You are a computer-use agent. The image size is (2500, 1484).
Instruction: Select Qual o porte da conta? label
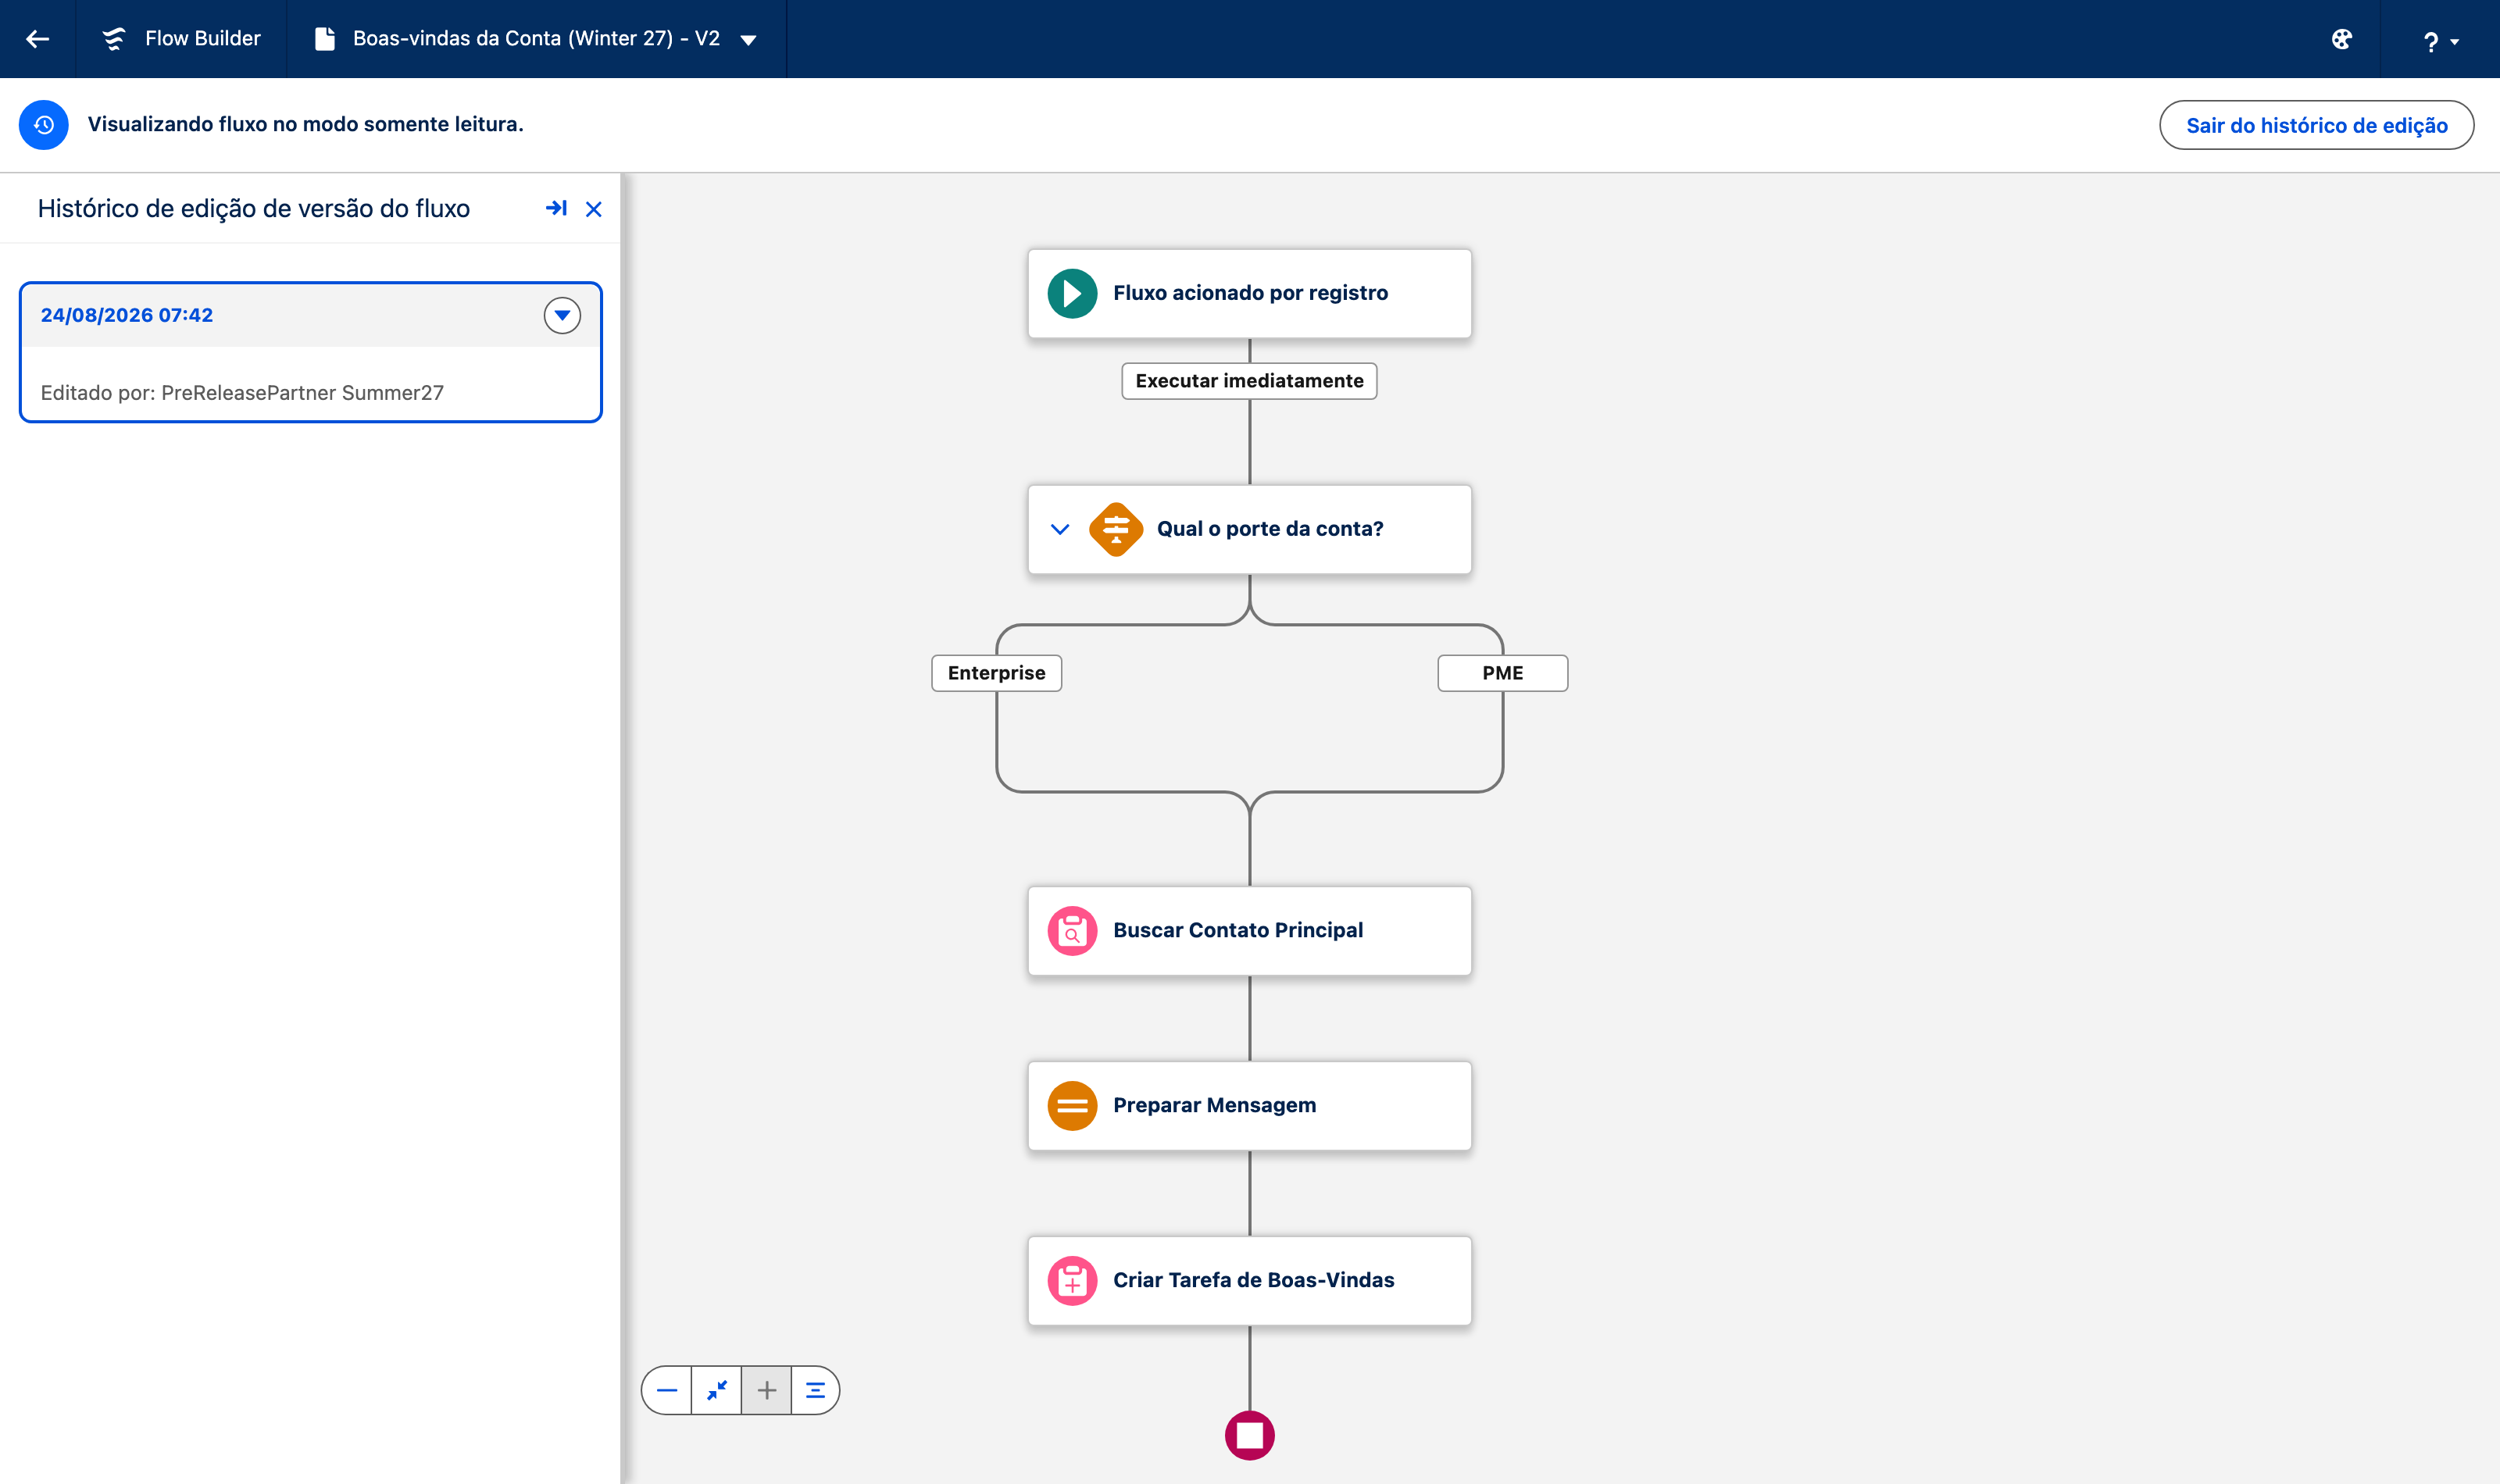(x=1270, y=529)
